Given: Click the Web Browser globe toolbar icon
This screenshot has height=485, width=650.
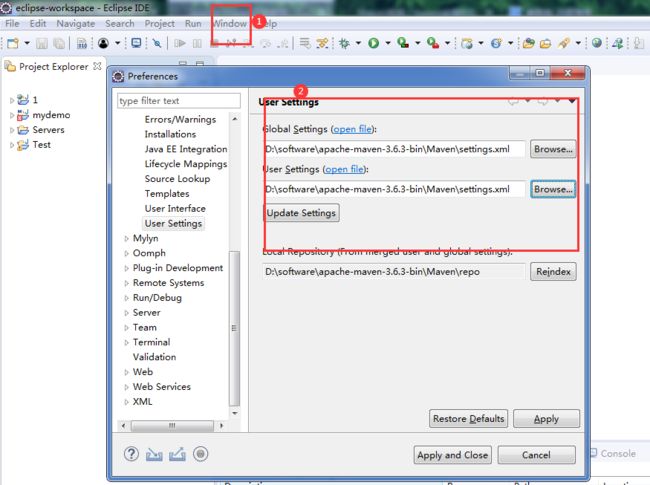Looking at the screenshot, I should point(597,43).
